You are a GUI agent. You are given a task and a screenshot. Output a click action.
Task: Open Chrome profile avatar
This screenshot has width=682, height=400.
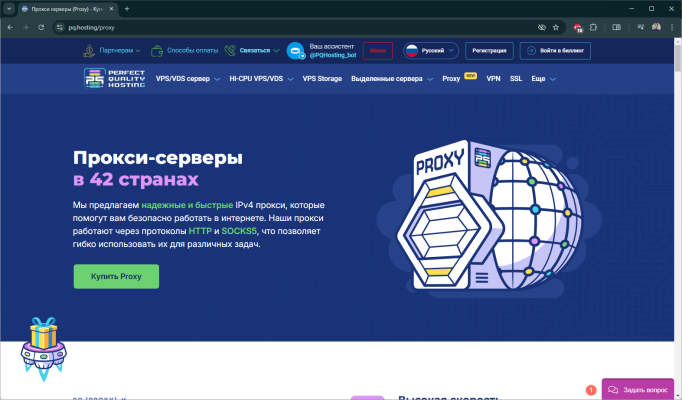[655, 27]
